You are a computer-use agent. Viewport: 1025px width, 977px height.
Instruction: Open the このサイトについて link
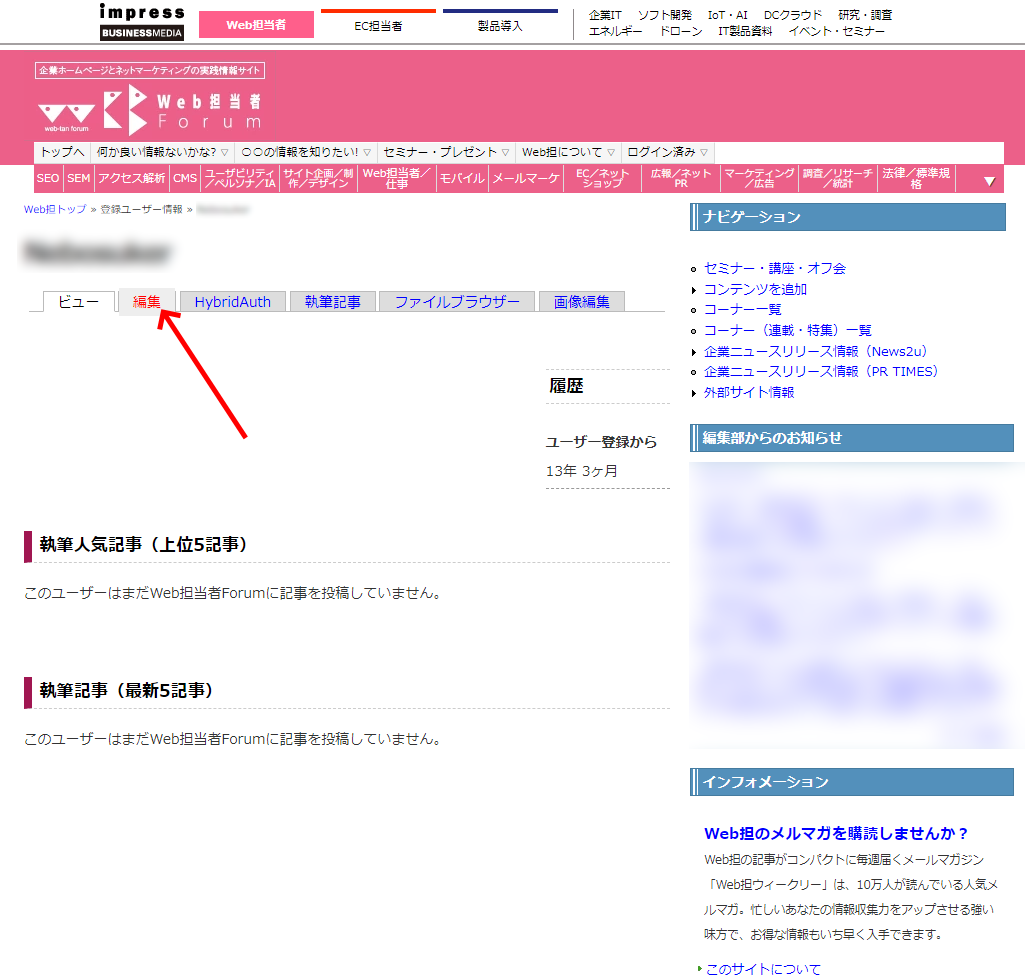point(763,969)
